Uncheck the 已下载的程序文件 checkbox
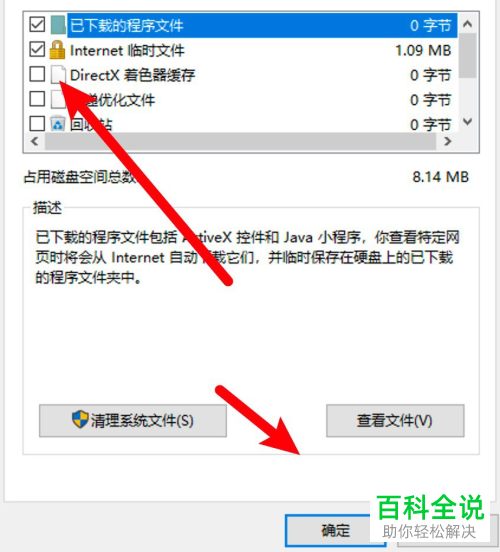 pyautogui.click(x=37, y=25)
